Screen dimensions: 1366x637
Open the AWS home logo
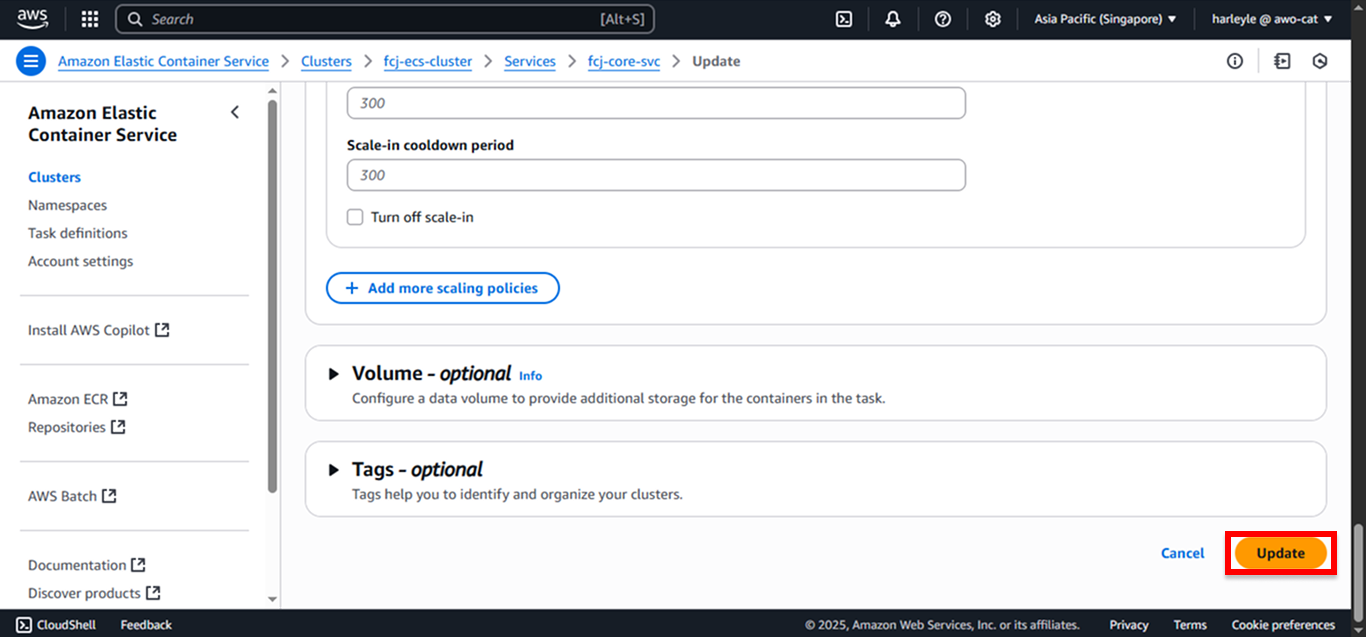[x=32, y=18]
